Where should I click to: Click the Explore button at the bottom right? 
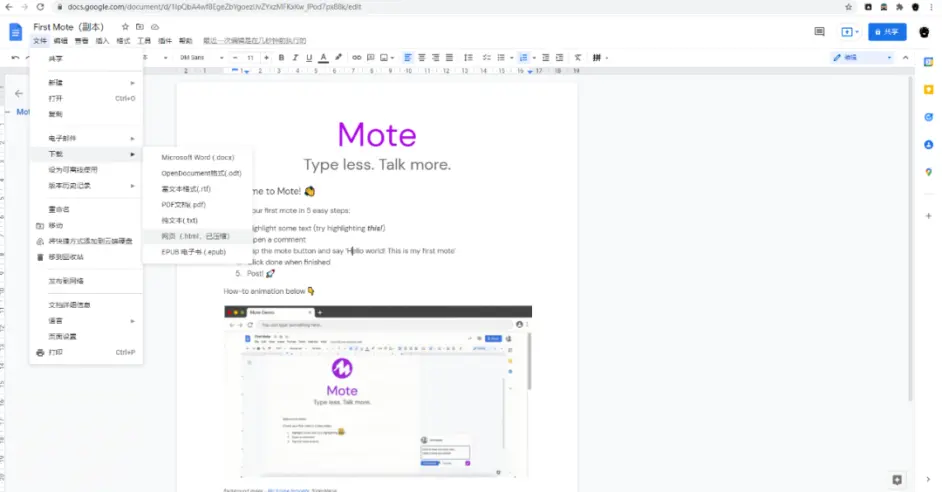click(897, 479)
